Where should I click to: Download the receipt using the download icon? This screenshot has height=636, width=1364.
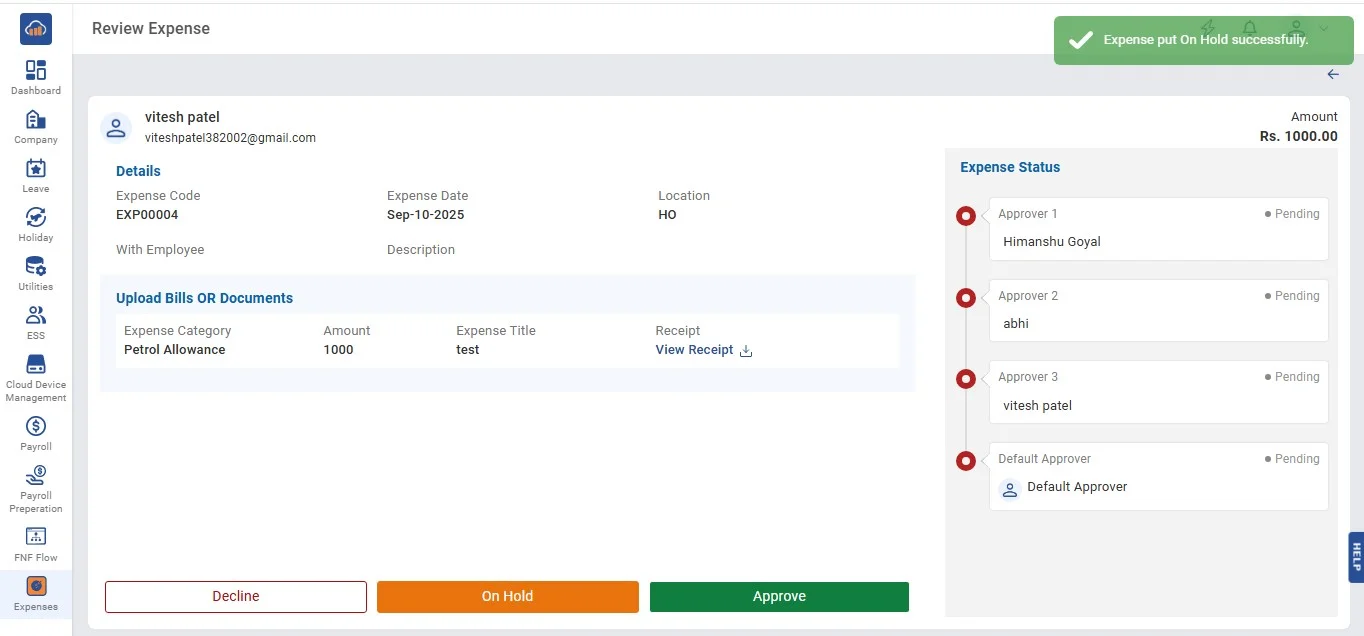(745, 351)
